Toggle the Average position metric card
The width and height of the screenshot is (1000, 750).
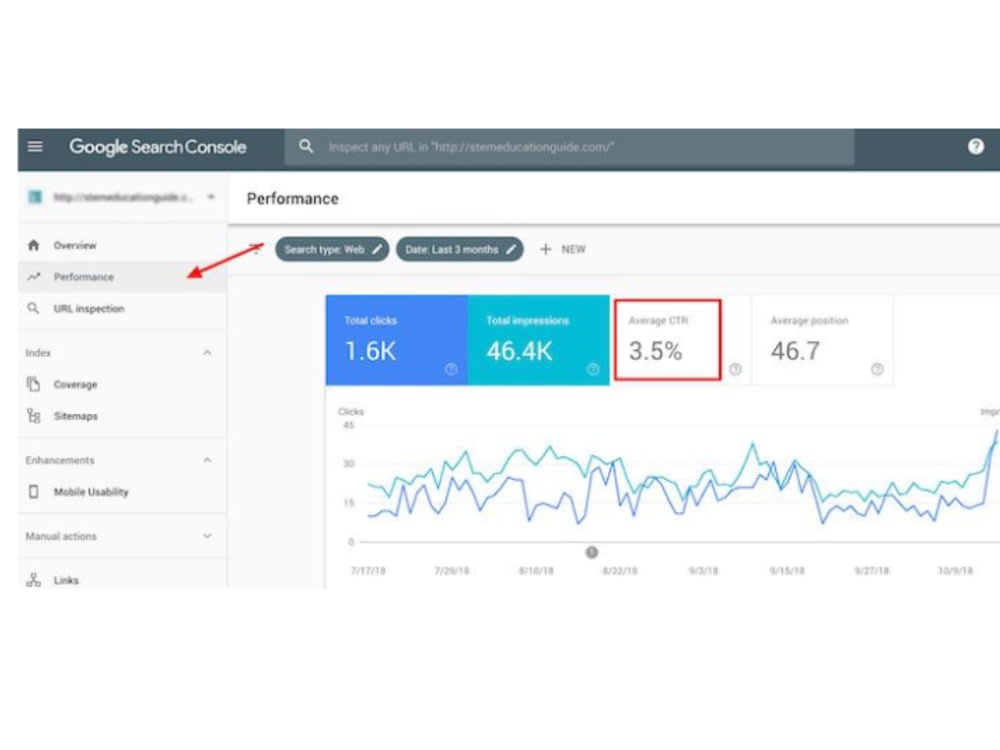click(x=823, y=340)
